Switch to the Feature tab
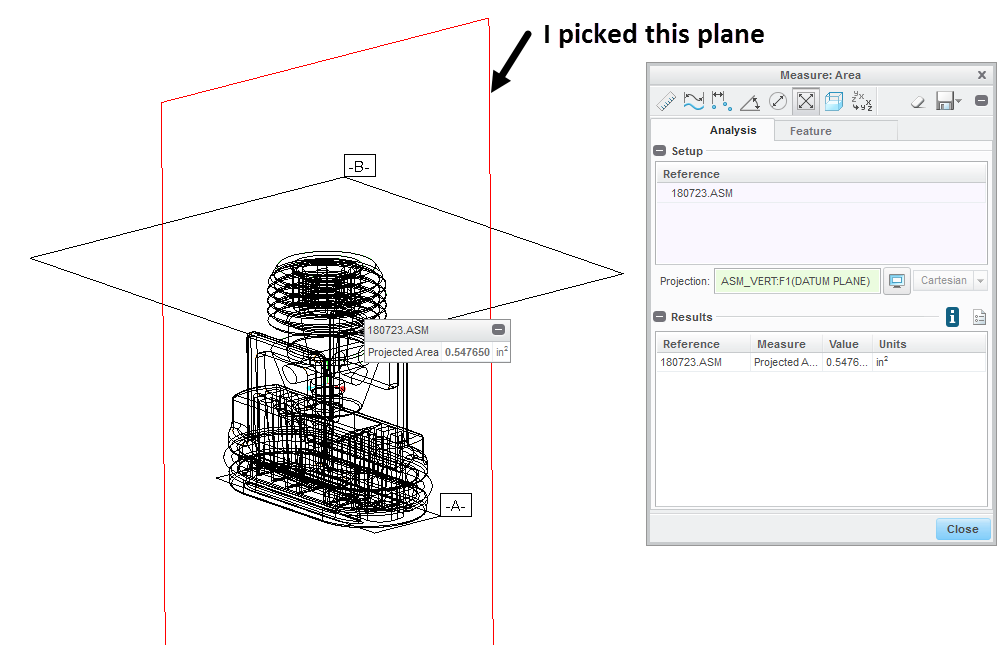This screenshot has height=645, width=1003. (x=810, y=131)
